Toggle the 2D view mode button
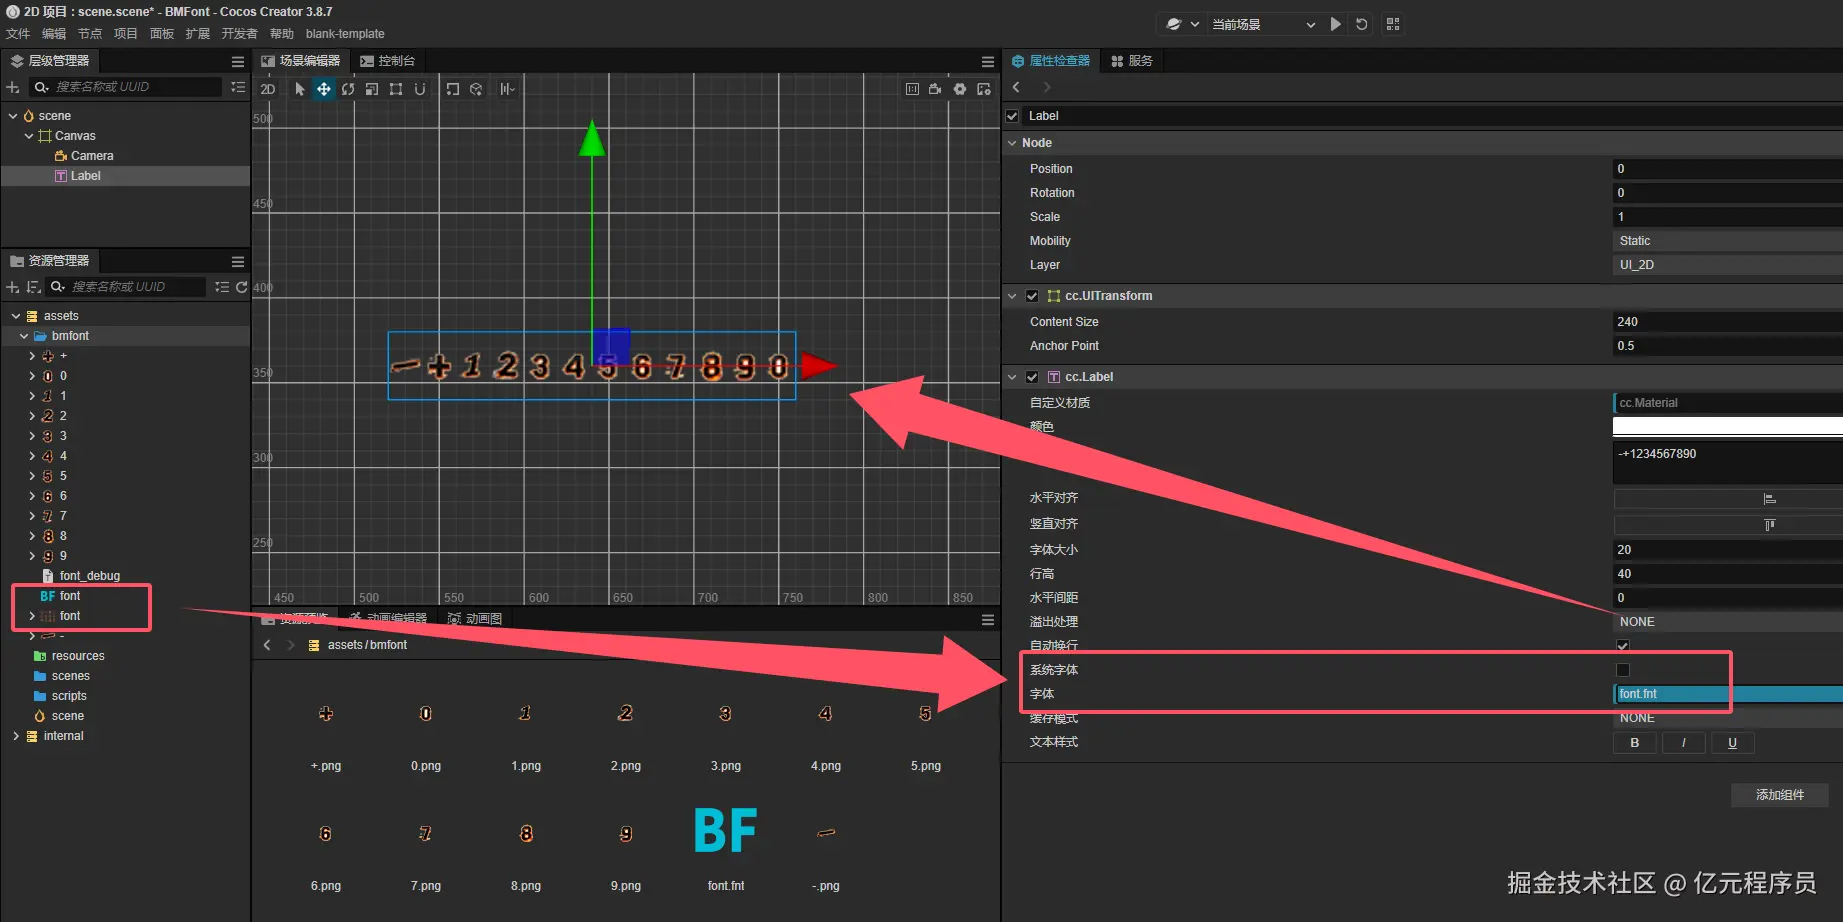Image resolution: width=1843 pixels, height=922 pixels. [268, 89]
